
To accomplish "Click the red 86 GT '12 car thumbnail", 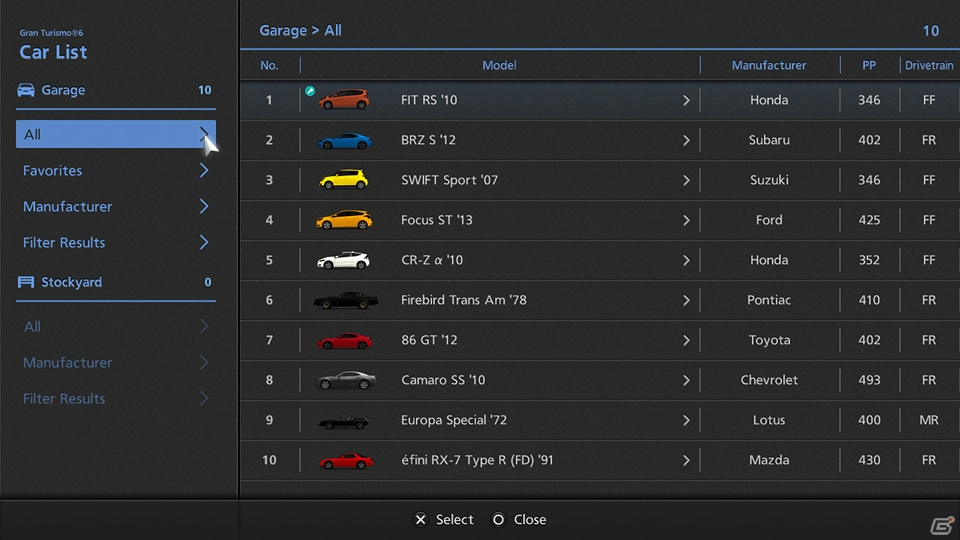I will tap(344, 340).
